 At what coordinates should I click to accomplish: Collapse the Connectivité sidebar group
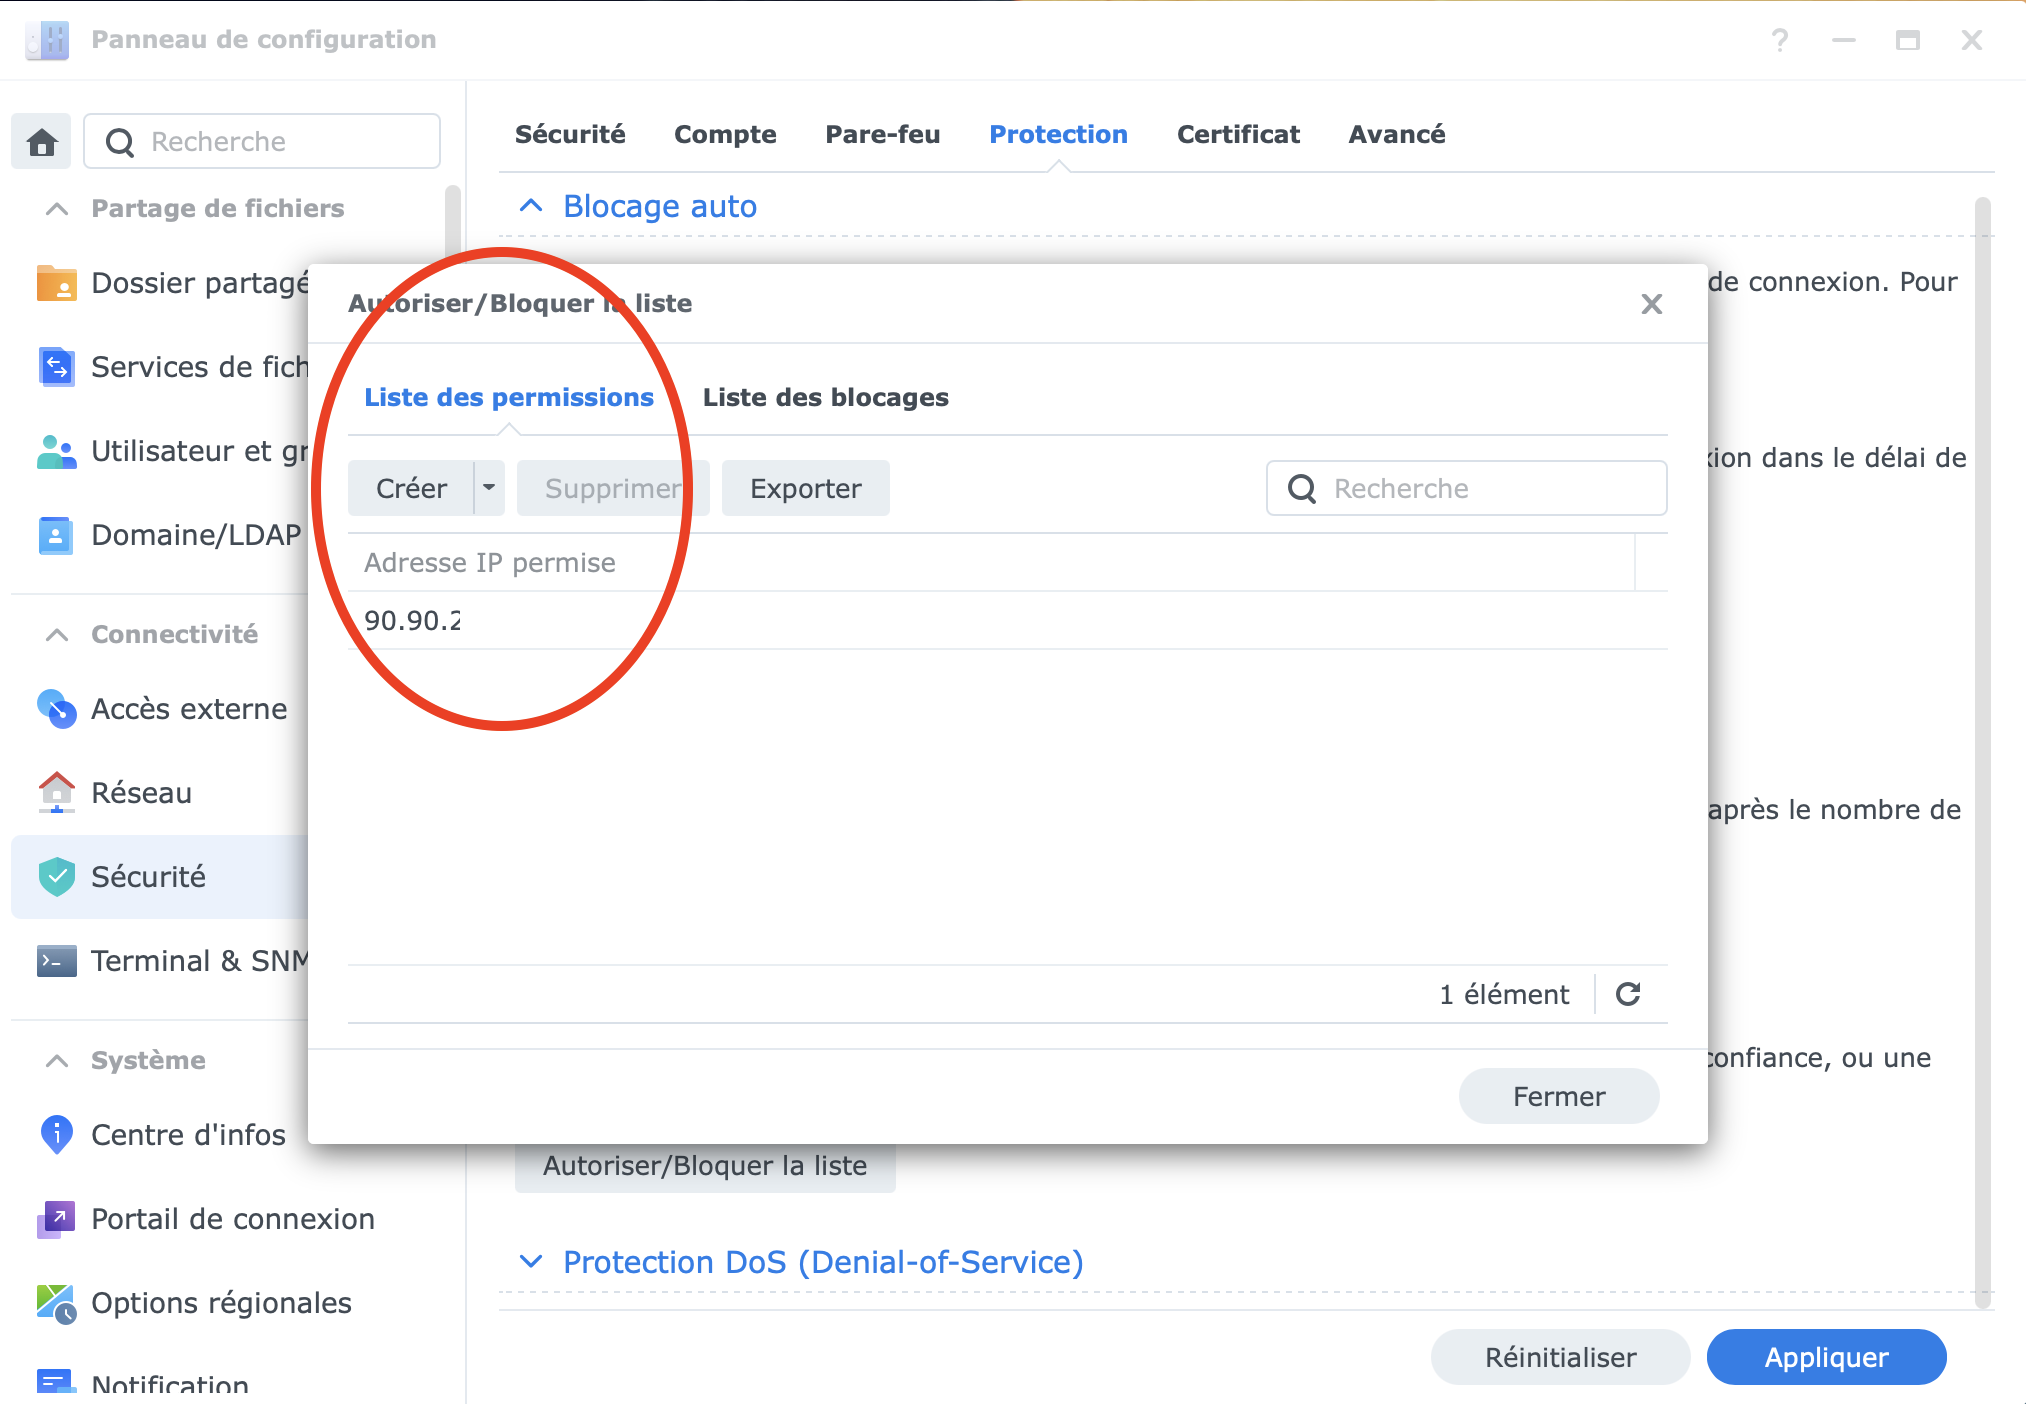[x=57, y=635]
